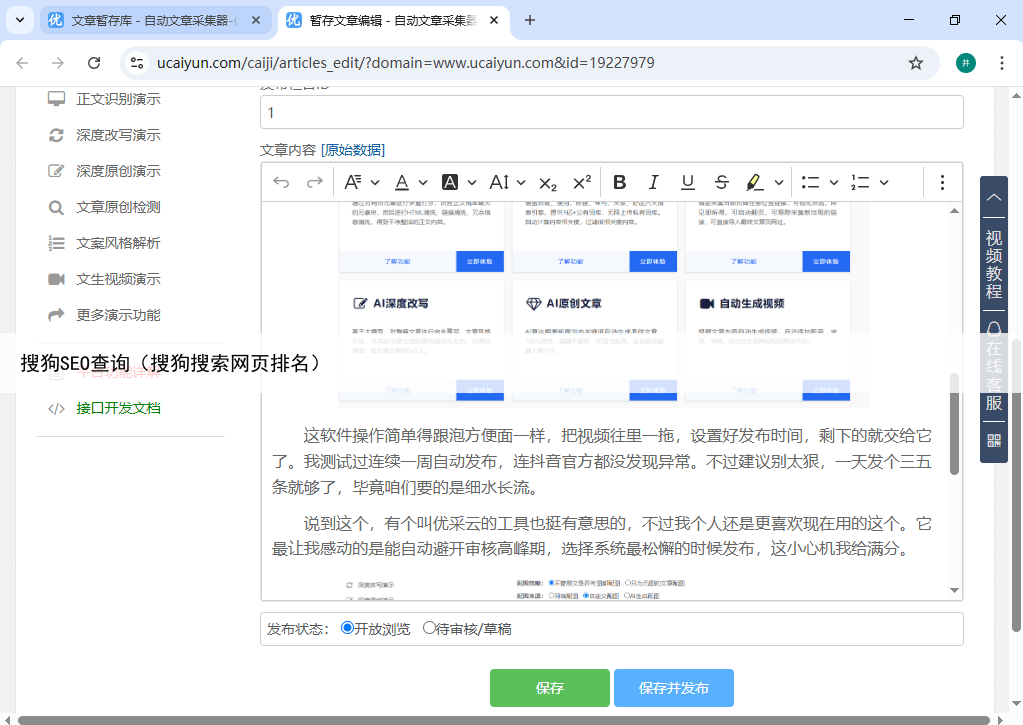Expand the font color dropdown arrow
Image resolution: width=1023 pixels, height=725 pixels.
(423, 182)
